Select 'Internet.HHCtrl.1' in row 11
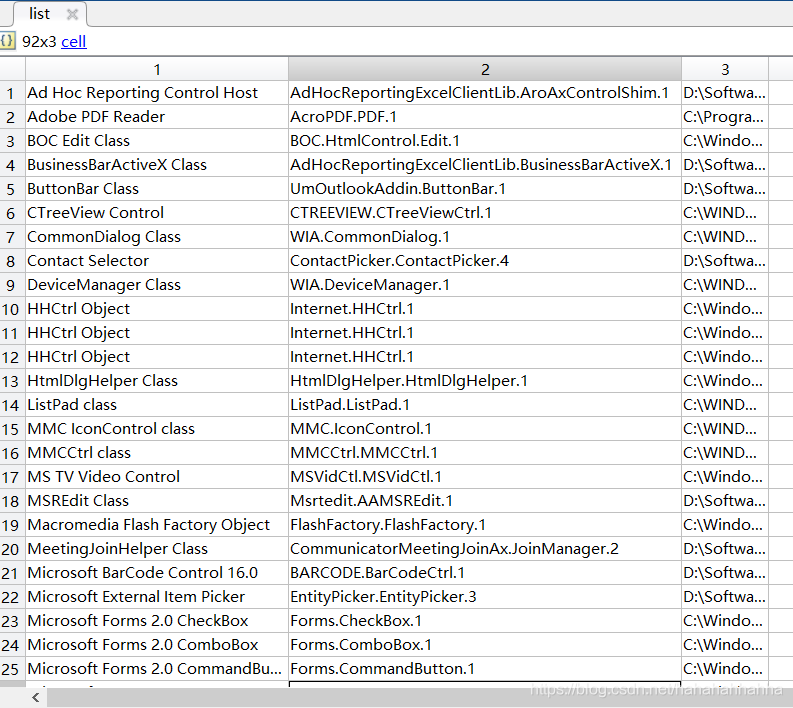The image size is (793, 708). click(485, 333)
